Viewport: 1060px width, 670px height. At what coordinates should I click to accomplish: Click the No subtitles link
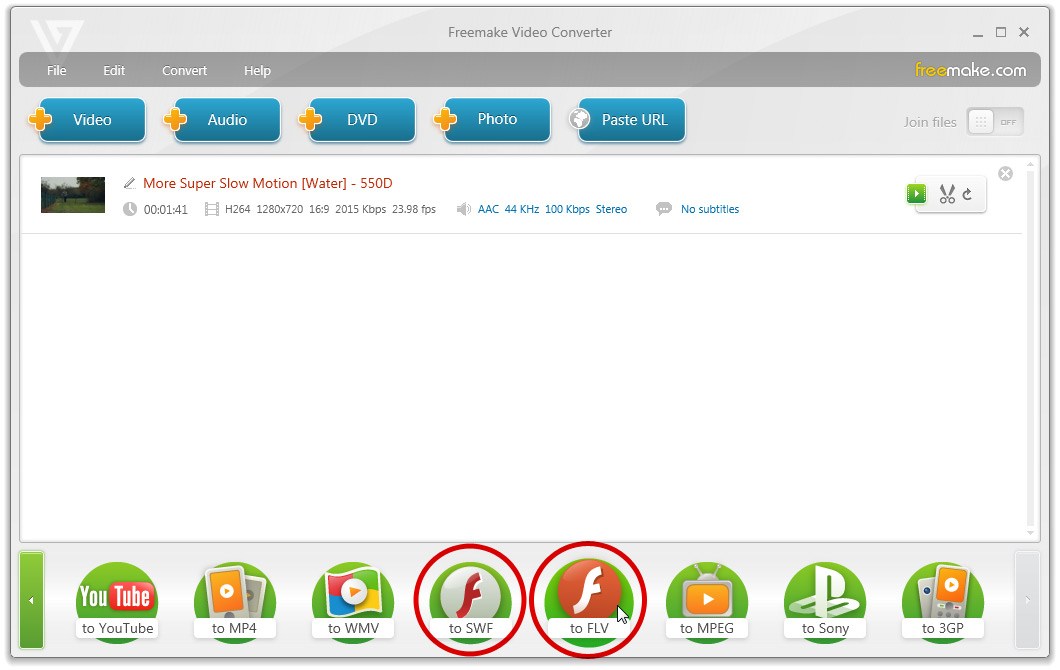coord(710,210)
